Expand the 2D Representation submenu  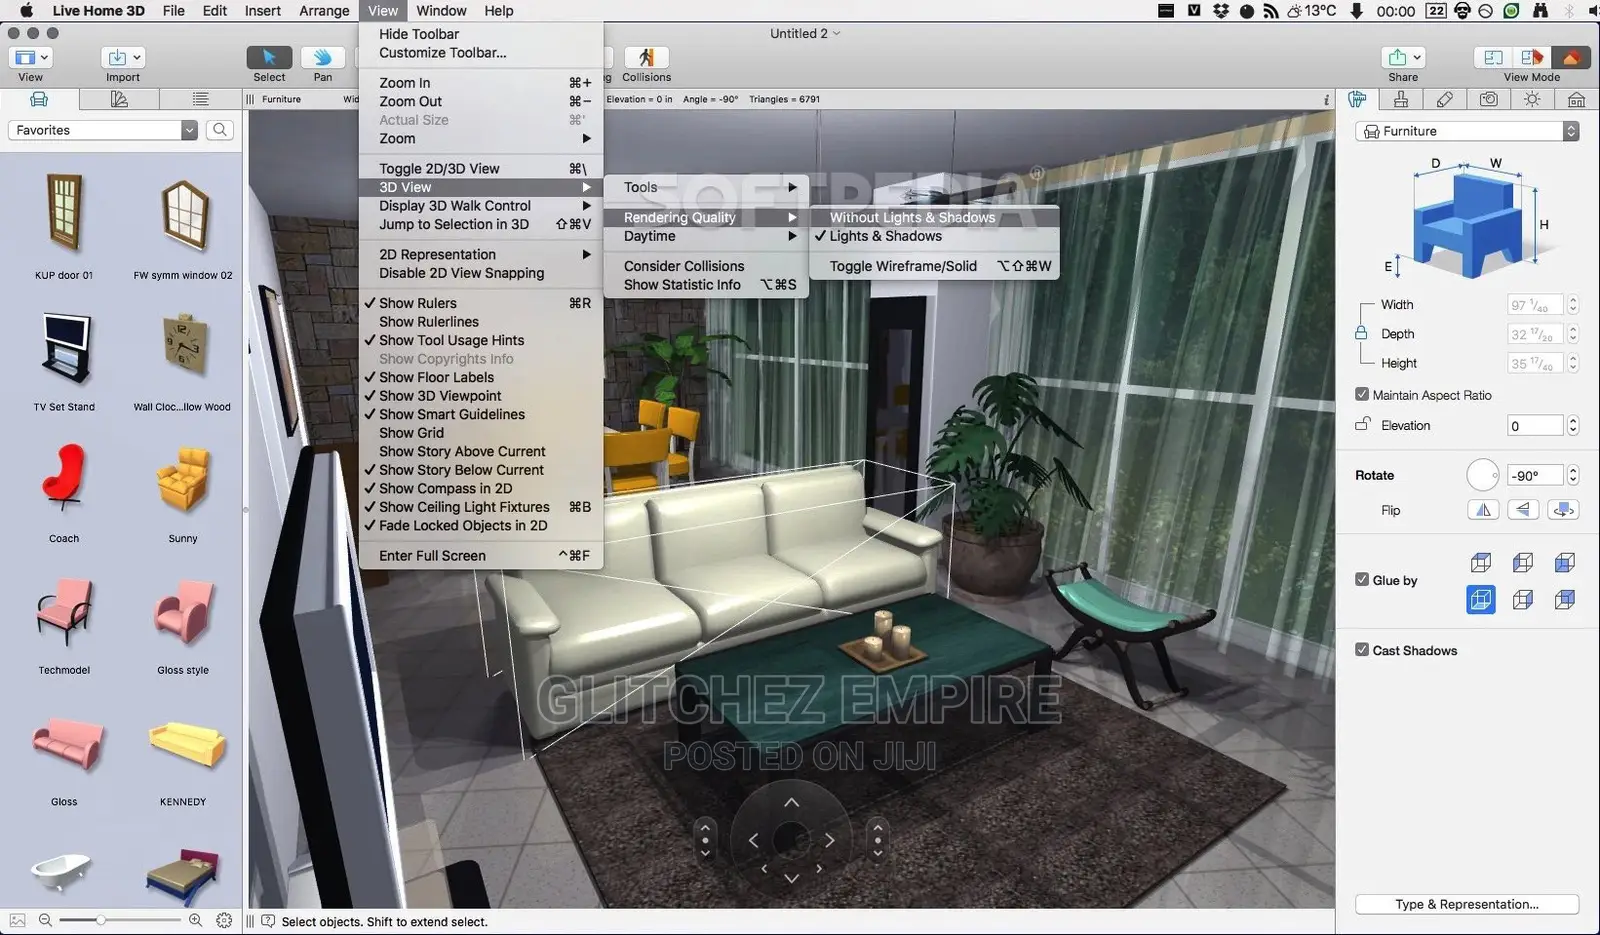pyautogui.click(x=481, y=254)
